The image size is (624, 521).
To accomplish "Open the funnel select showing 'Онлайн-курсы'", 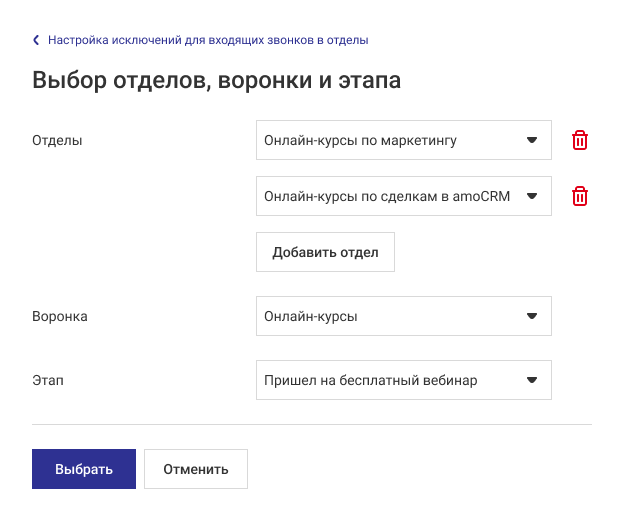I will 390,317.
